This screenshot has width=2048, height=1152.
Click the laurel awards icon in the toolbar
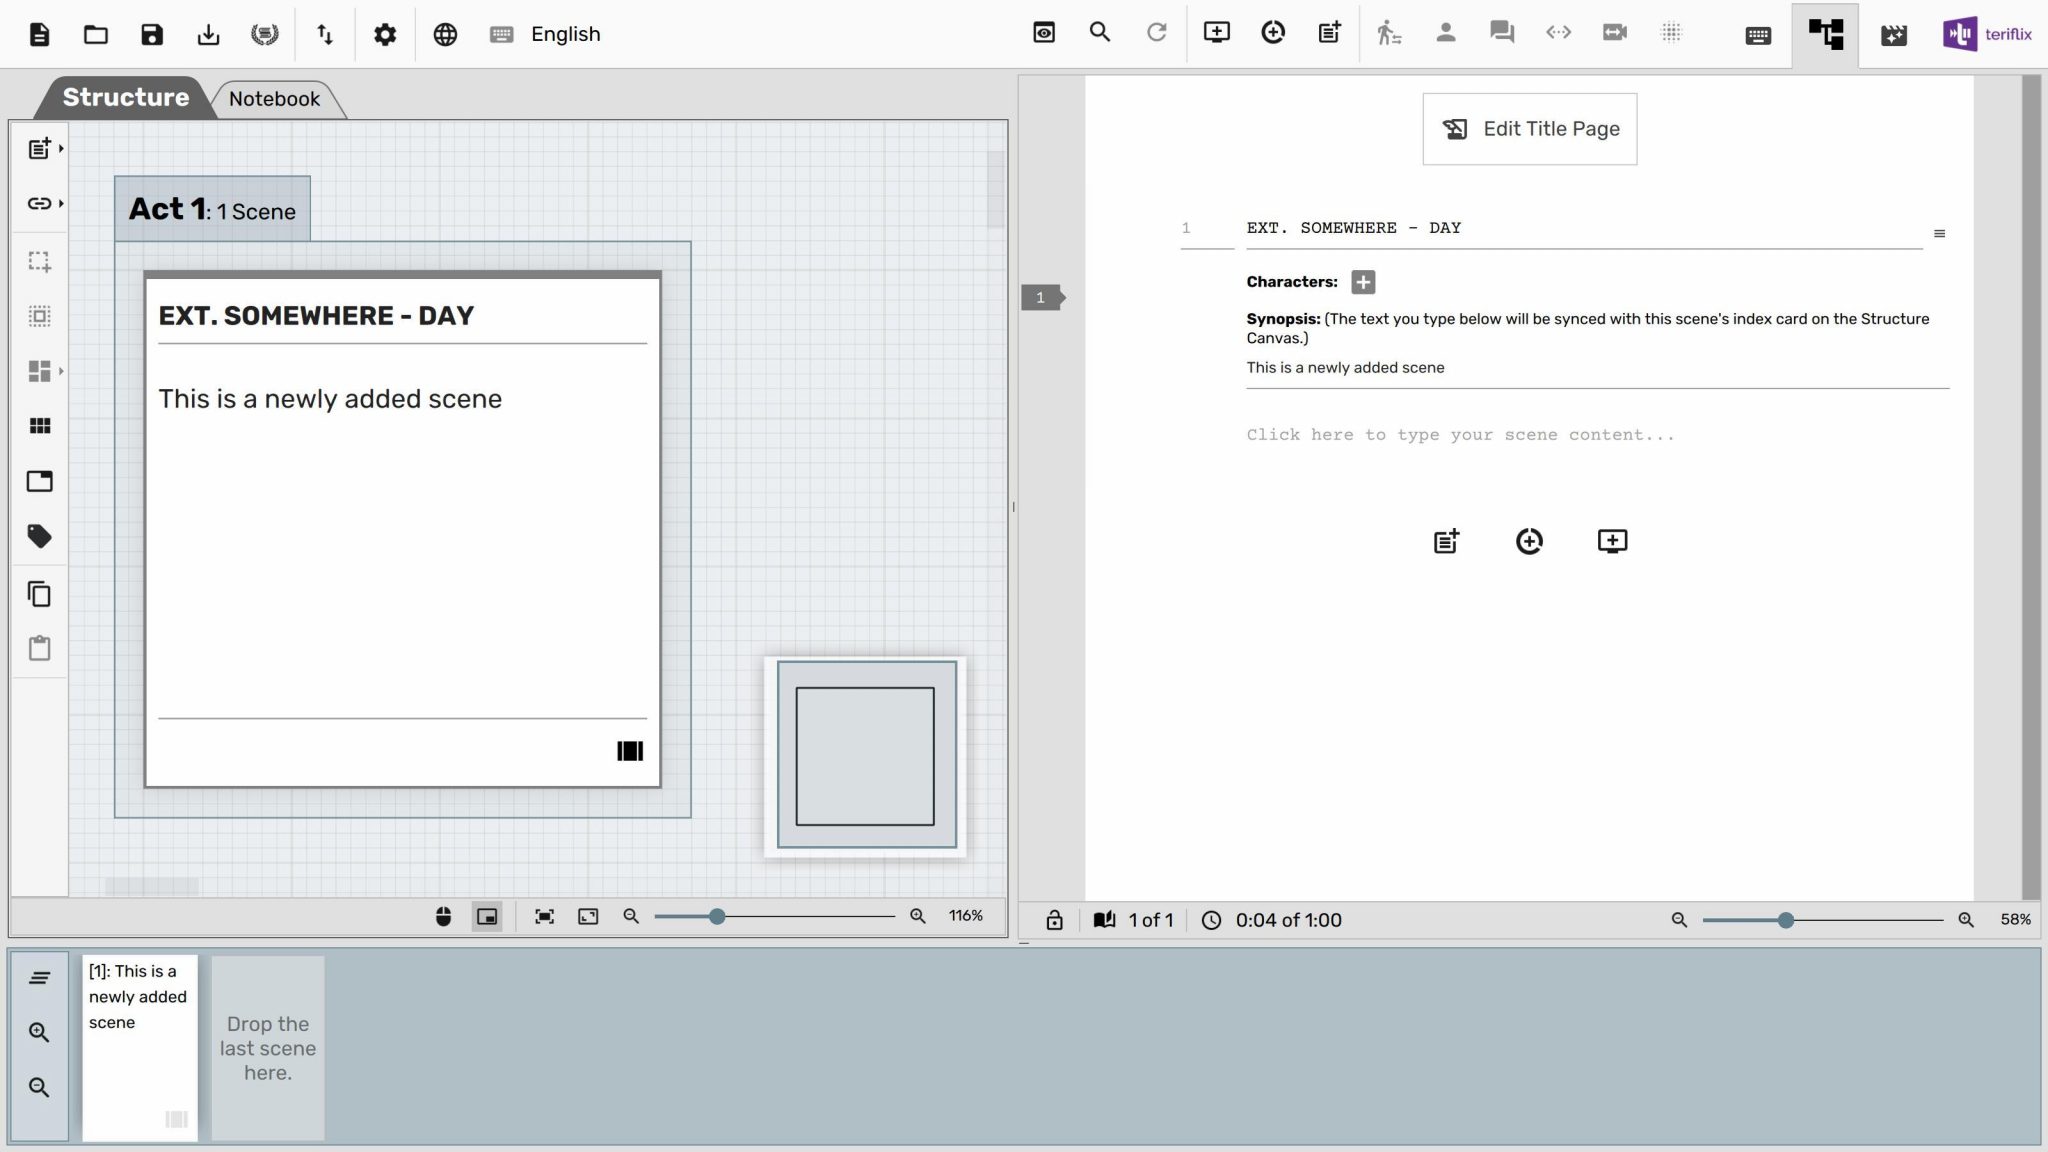pos(264,33)
